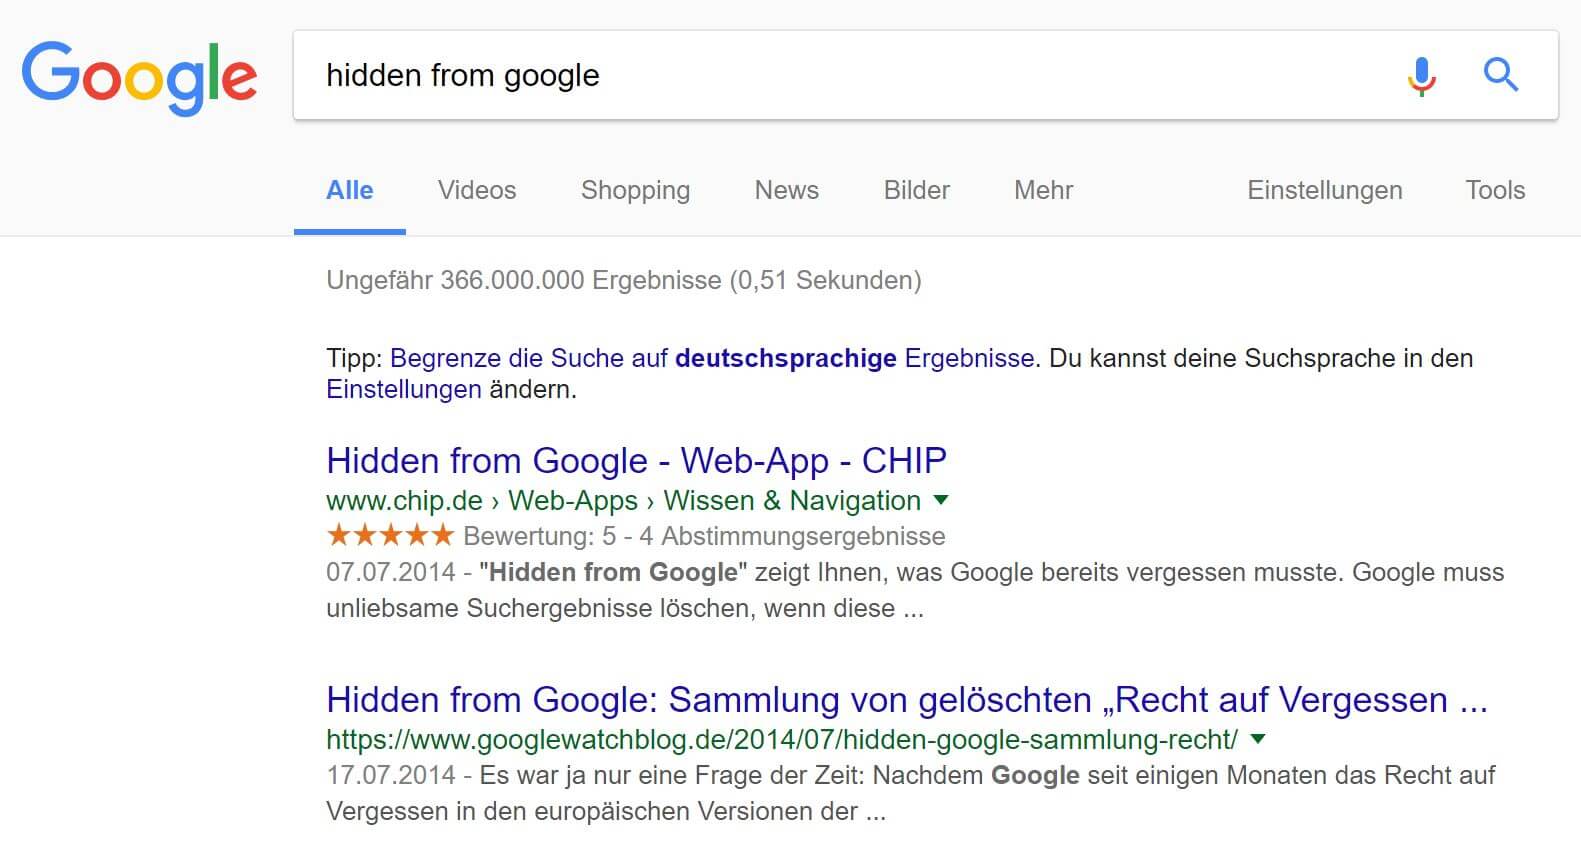Select the Shopping tab

(x=635, y=190)
